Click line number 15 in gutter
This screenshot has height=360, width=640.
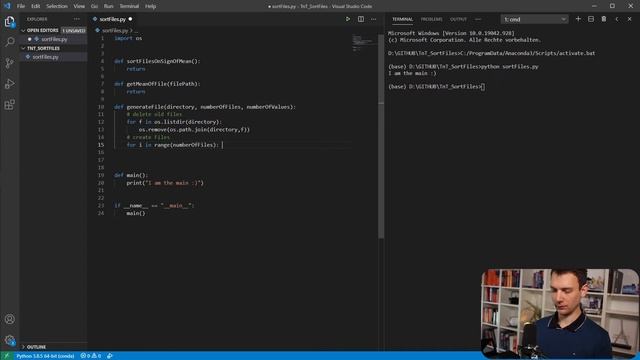click(101, 145)
